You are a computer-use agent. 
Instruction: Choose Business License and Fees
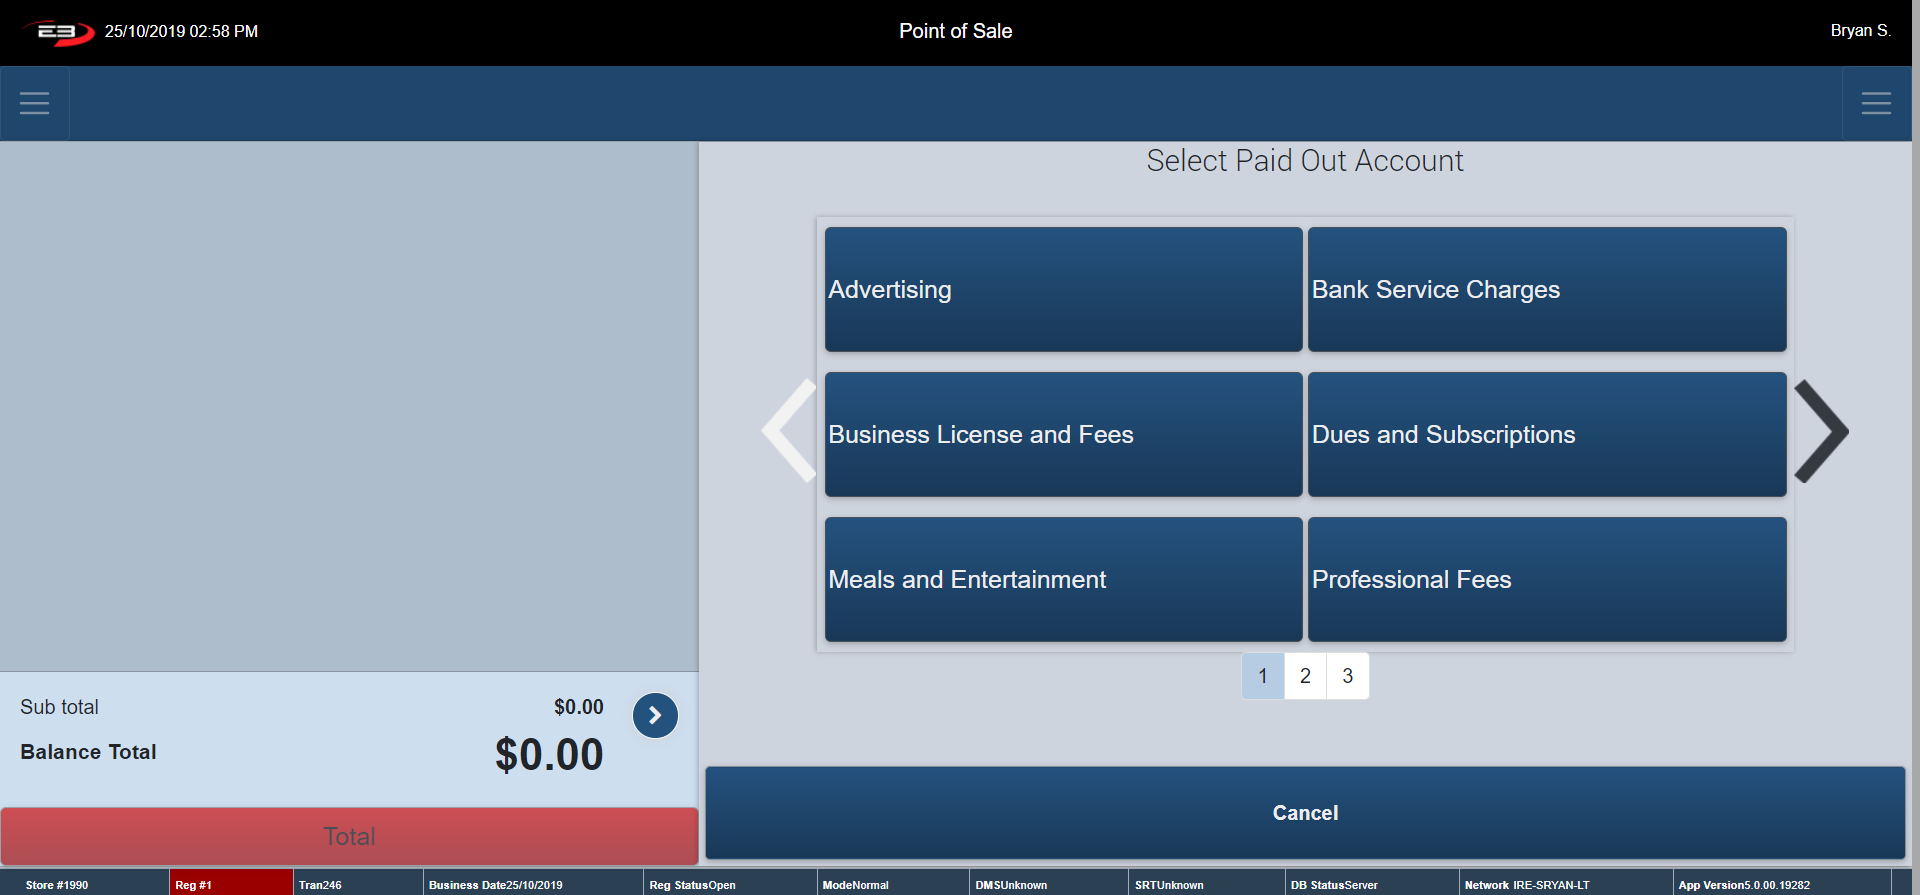click(x=1063, y=434)
